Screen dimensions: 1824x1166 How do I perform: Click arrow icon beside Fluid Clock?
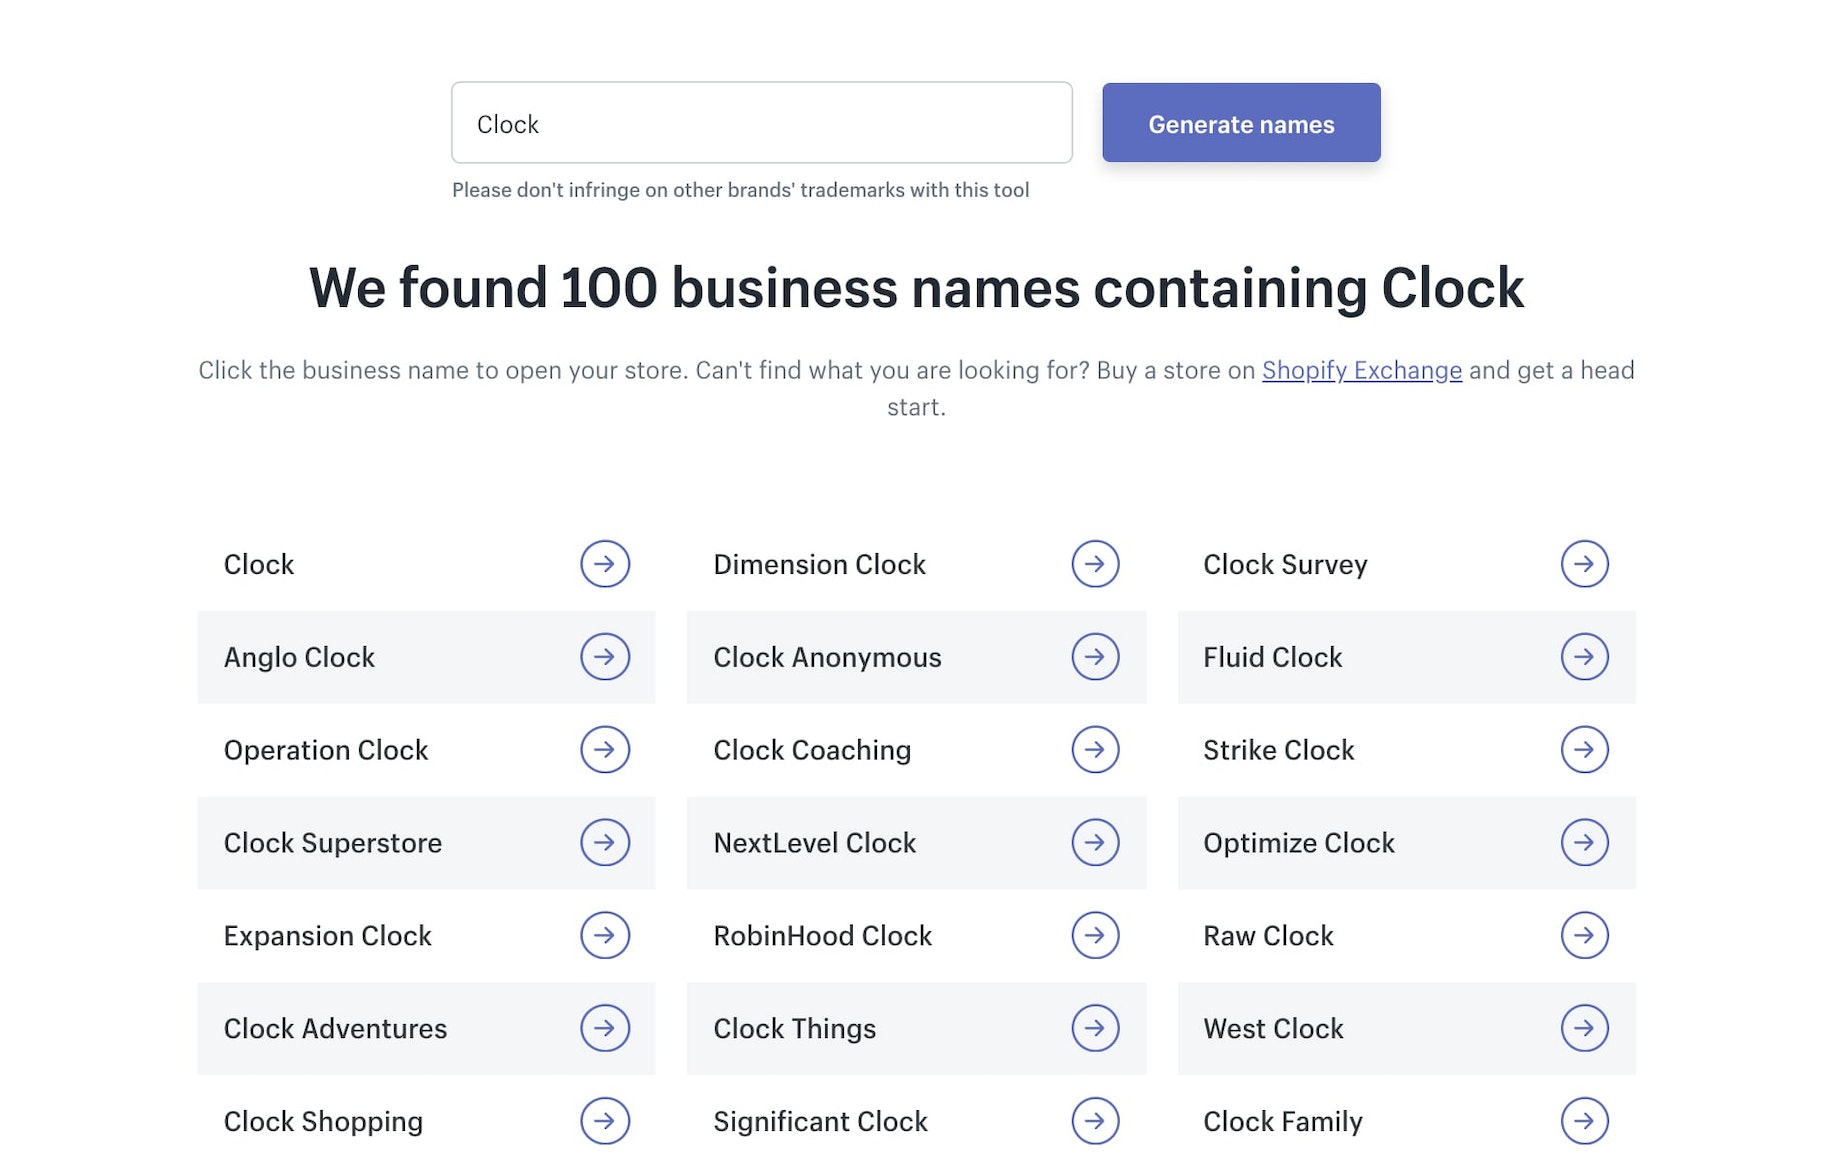point(1584,657)
